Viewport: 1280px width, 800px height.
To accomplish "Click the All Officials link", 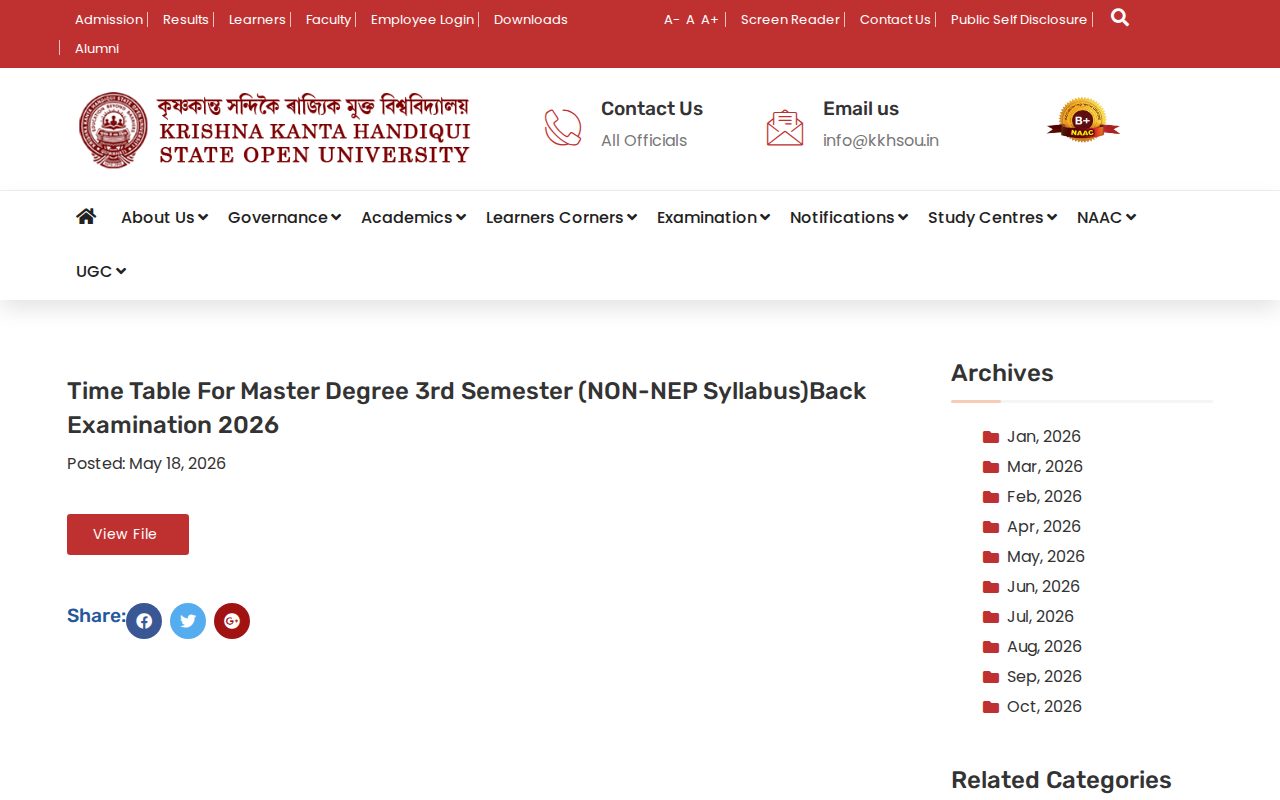I will pyautogui.click(x=644, y=140).
